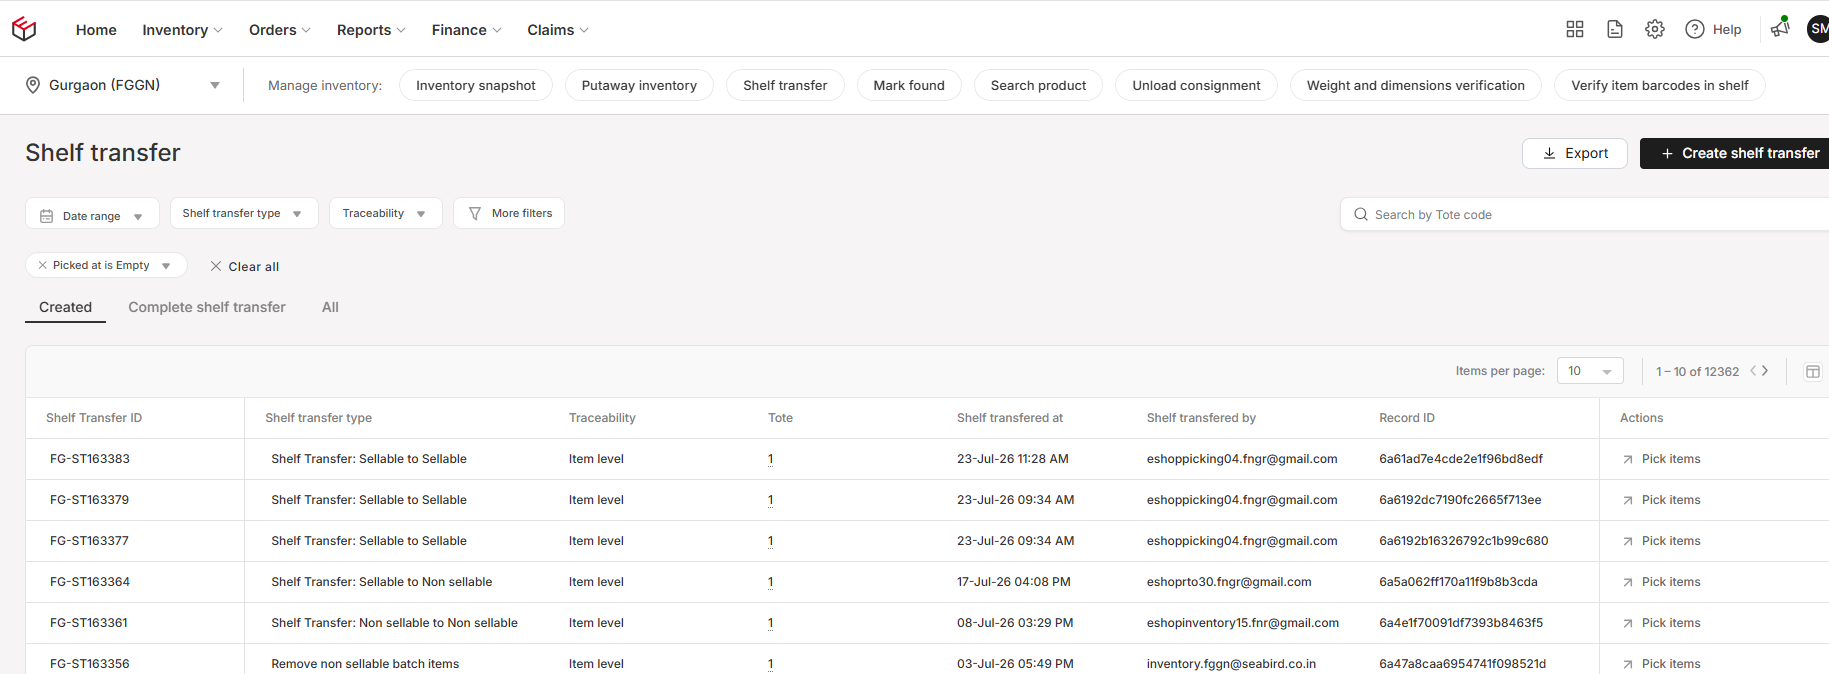Switch to Complete shelf transfer tab
The width and height of the screenshot is (1829, 674).
coord(207,307)
